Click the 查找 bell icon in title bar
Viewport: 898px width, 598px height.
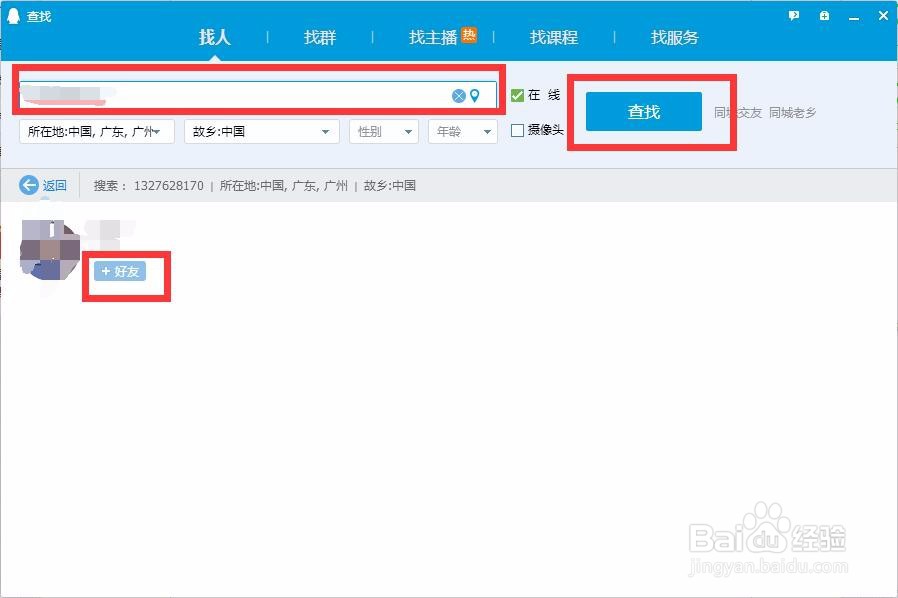[12, 15]
